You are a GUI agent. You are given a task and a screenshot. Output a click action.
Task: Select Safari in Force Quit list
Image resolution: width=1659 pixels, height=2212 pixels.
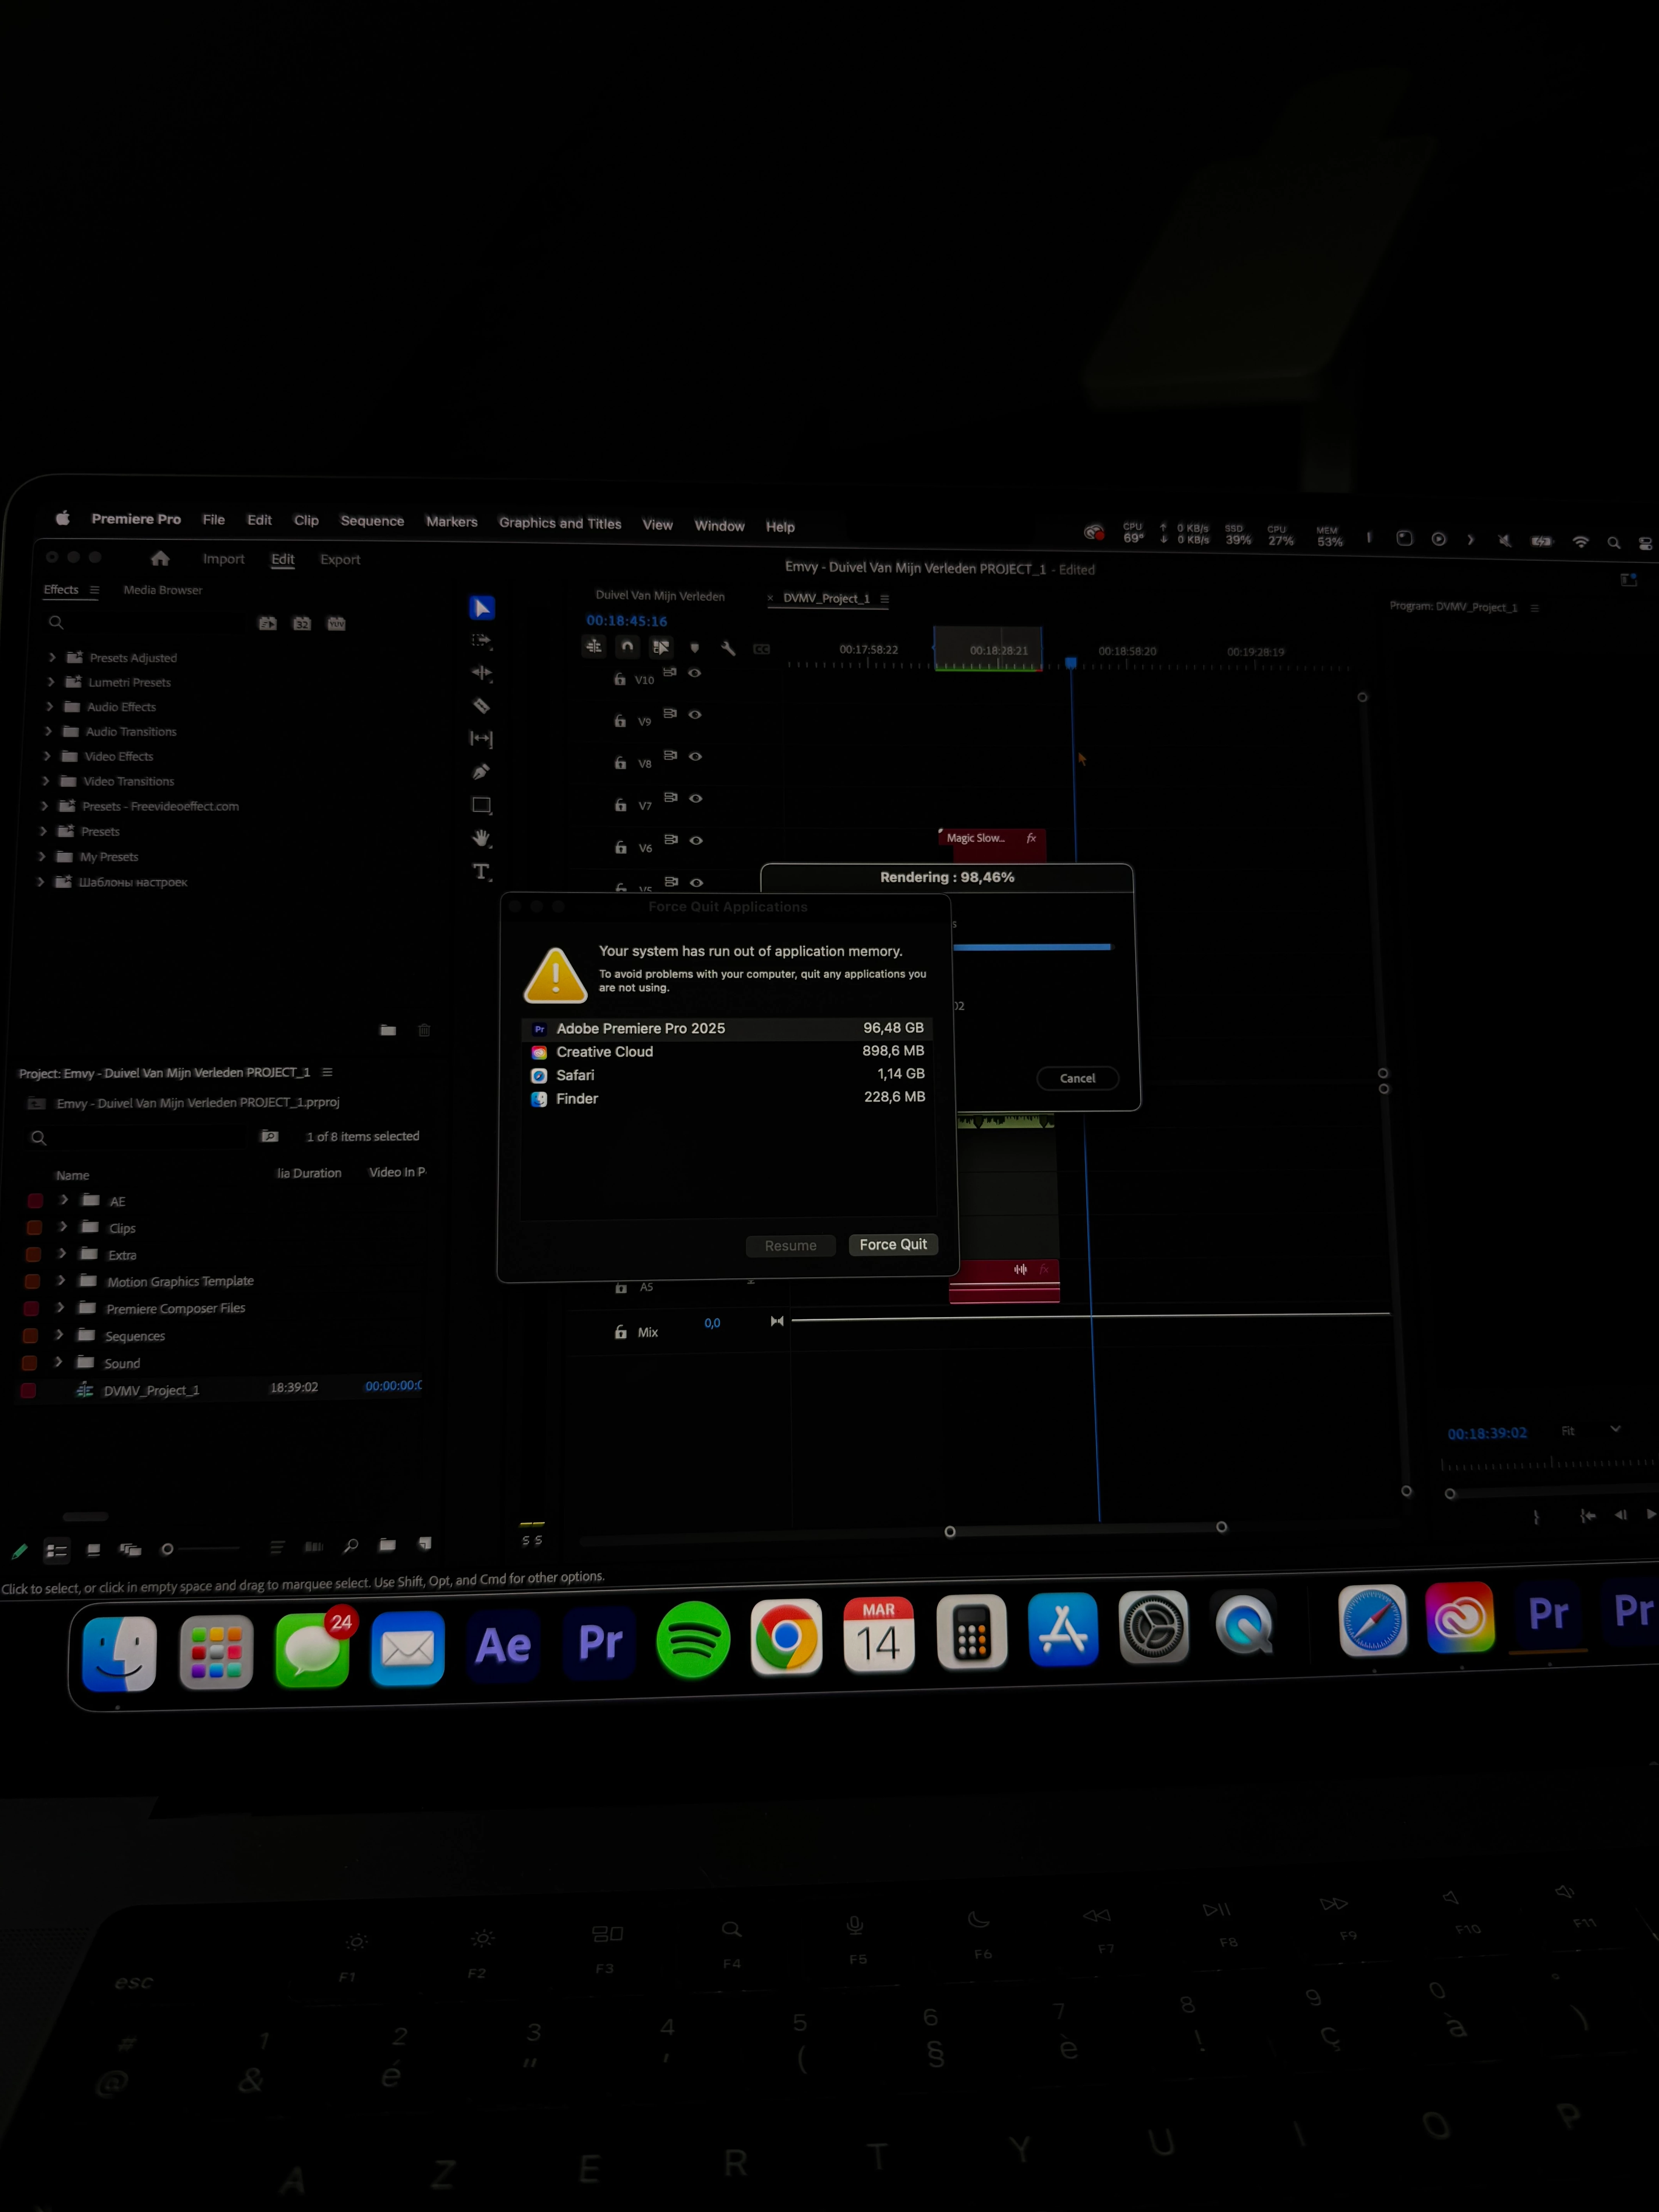coord(727,1075)
